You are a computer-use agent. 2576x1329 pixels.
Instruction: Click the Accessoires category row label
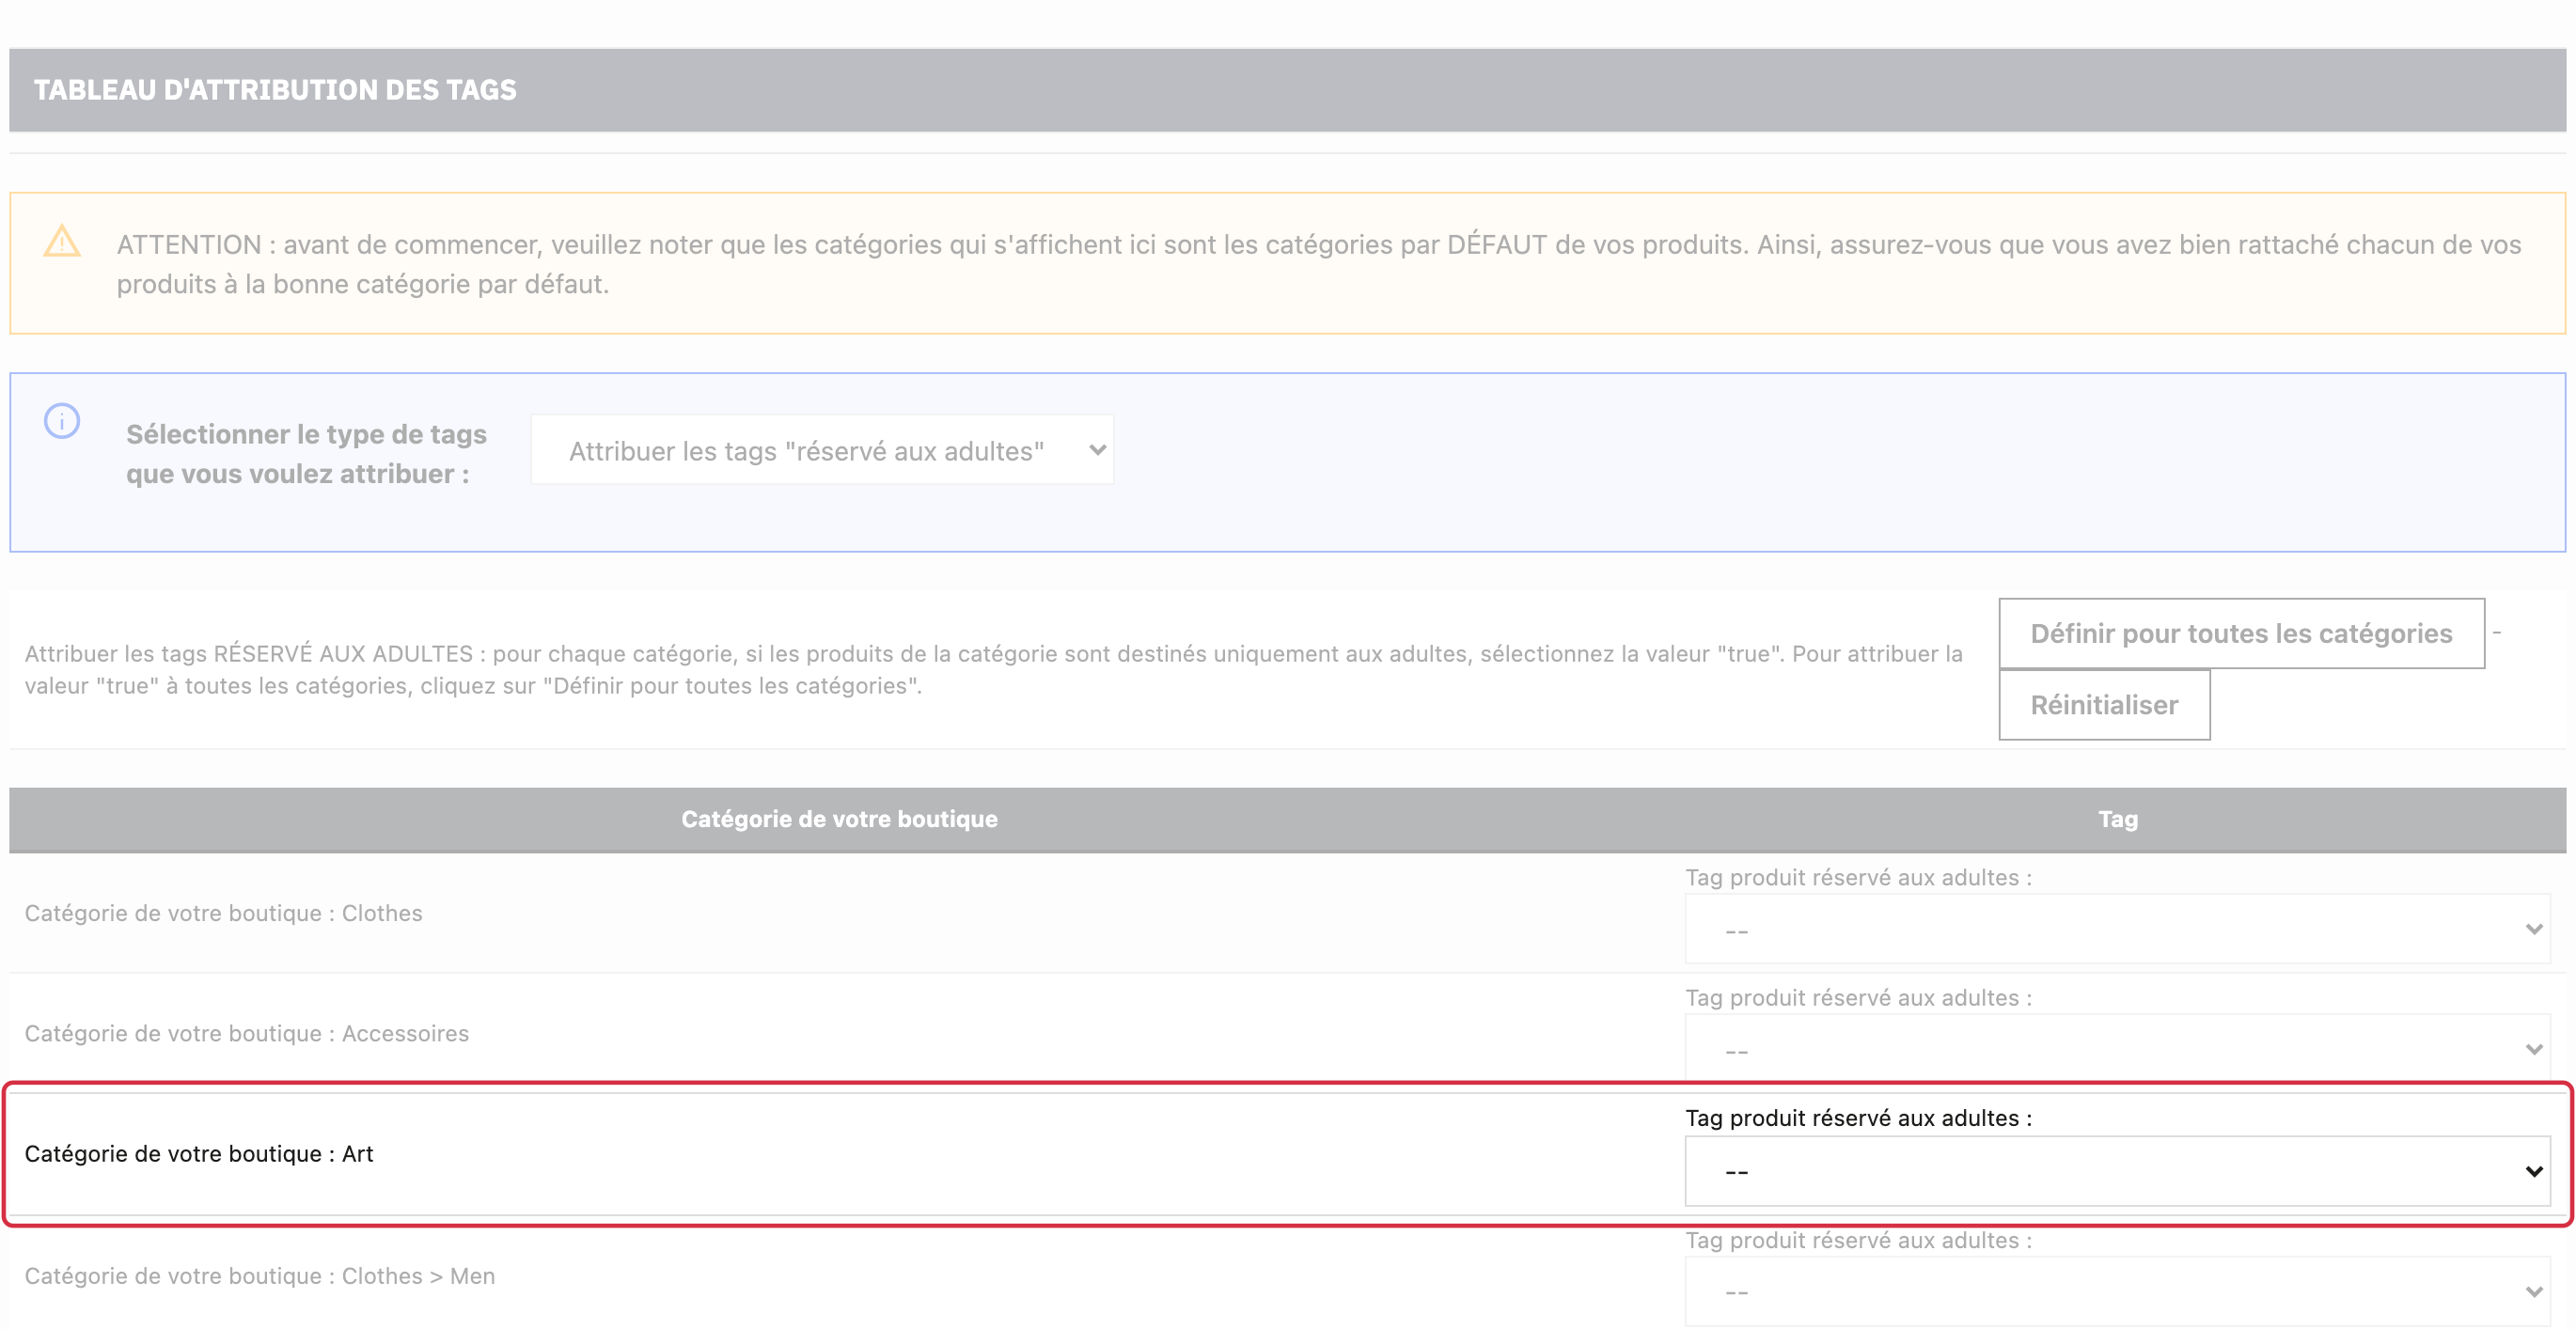[246, 1034]
